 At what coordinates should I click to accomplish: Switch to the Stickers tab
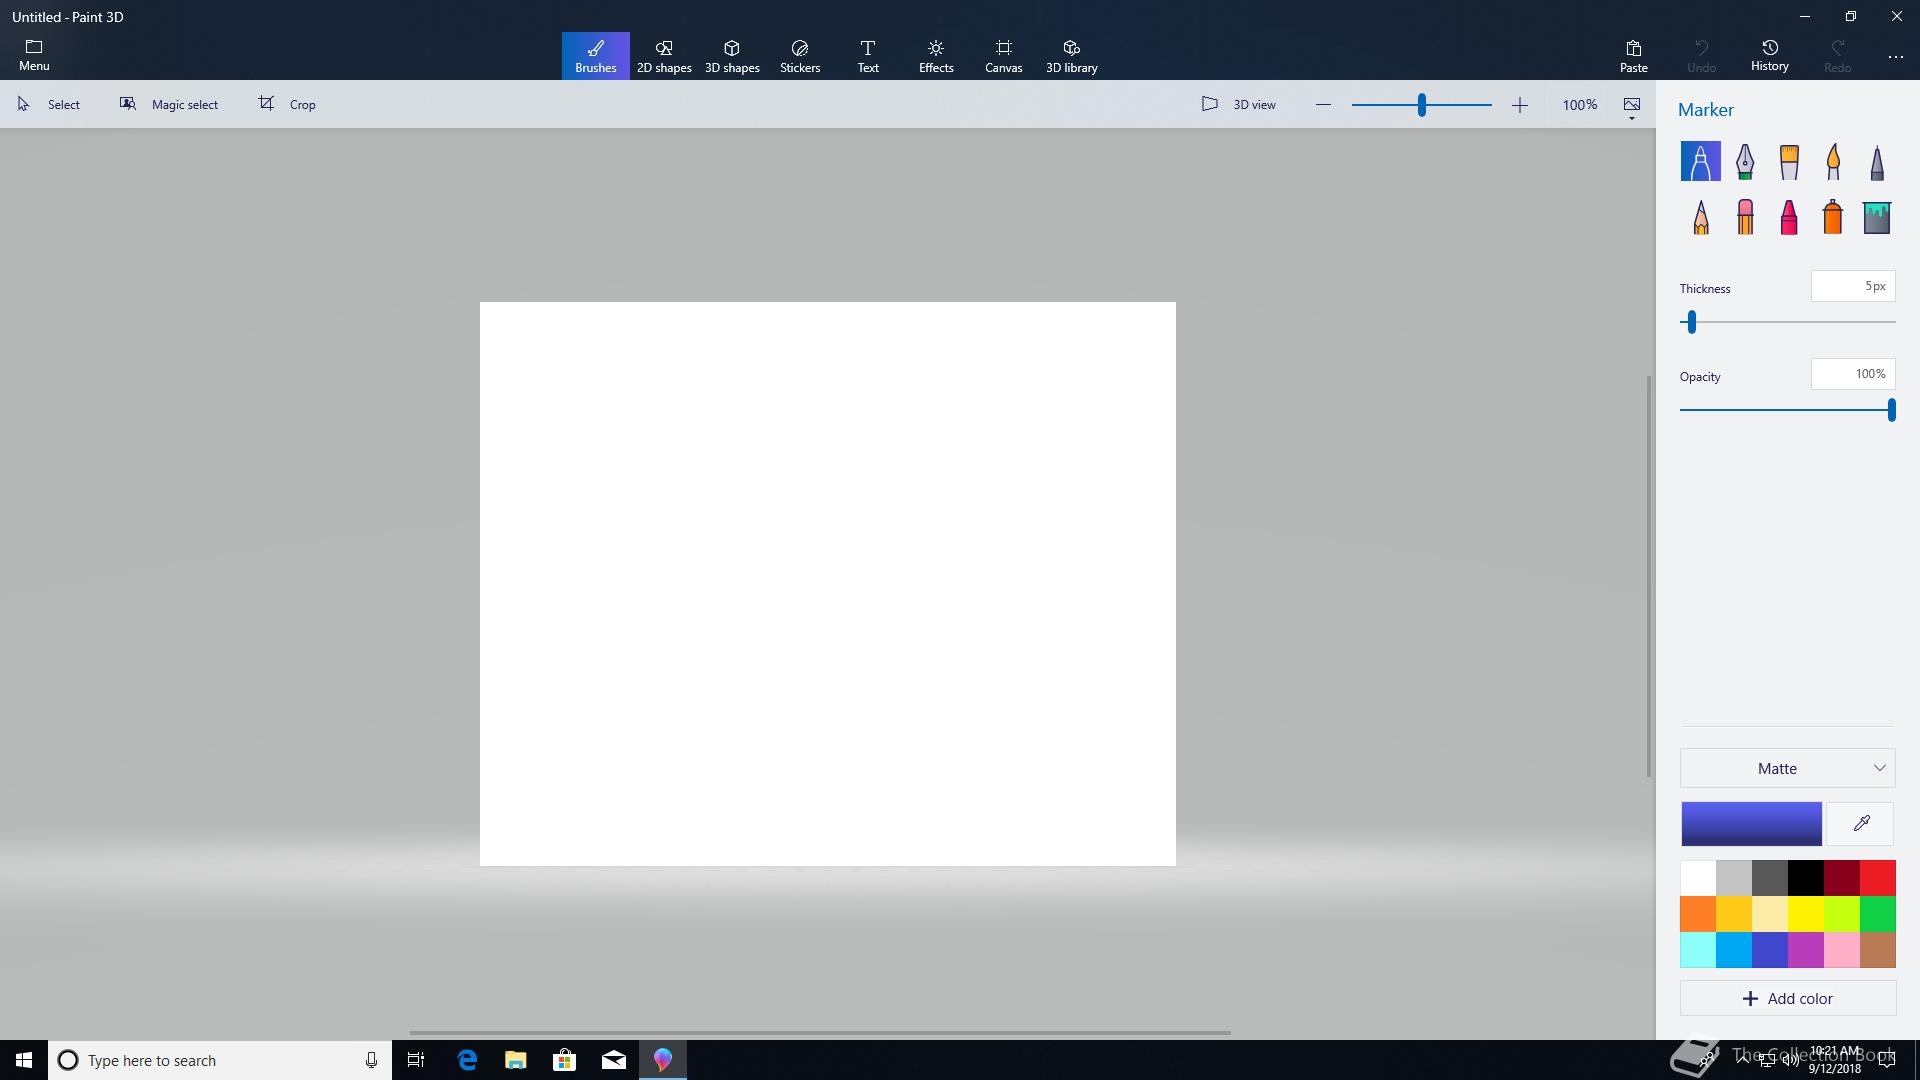pyautogui.click(x=800, y=56)
